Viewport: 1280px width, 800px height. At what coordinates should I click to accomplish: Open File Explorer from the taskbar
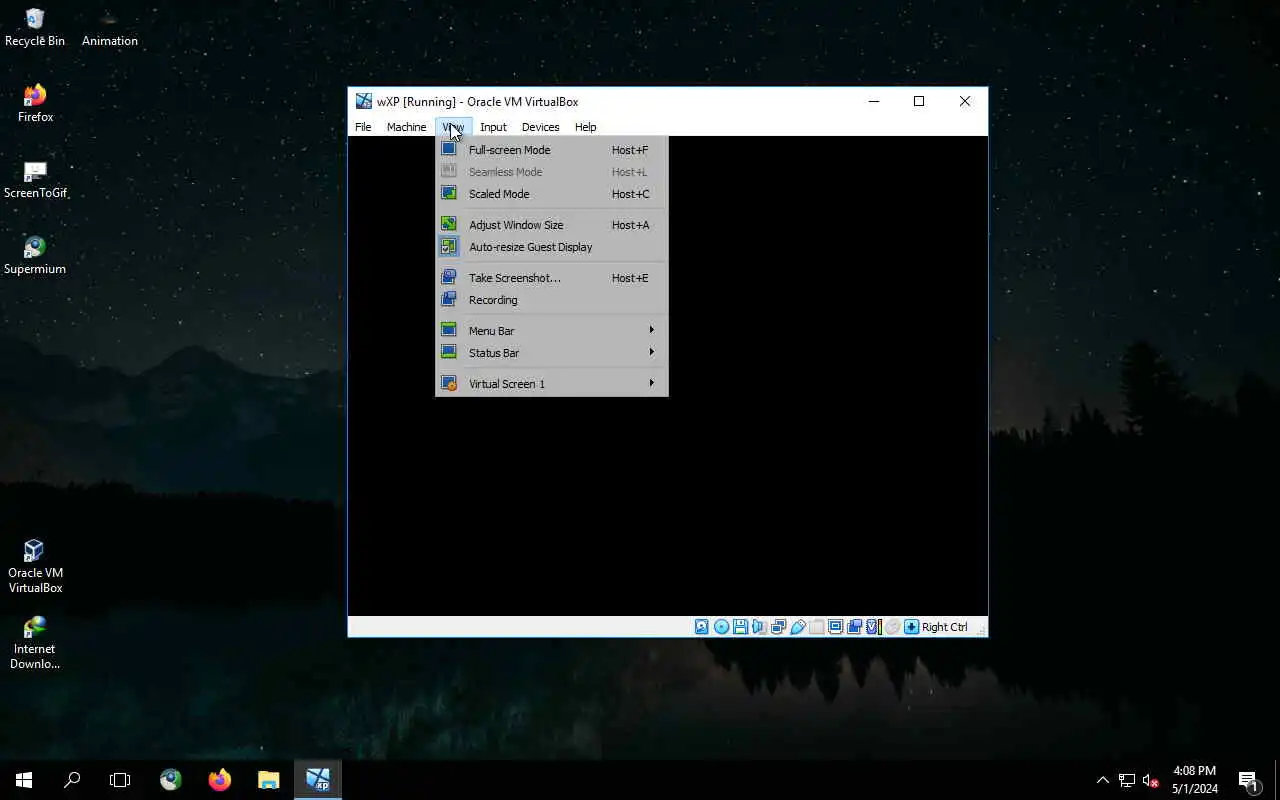[x=268, y=780]
